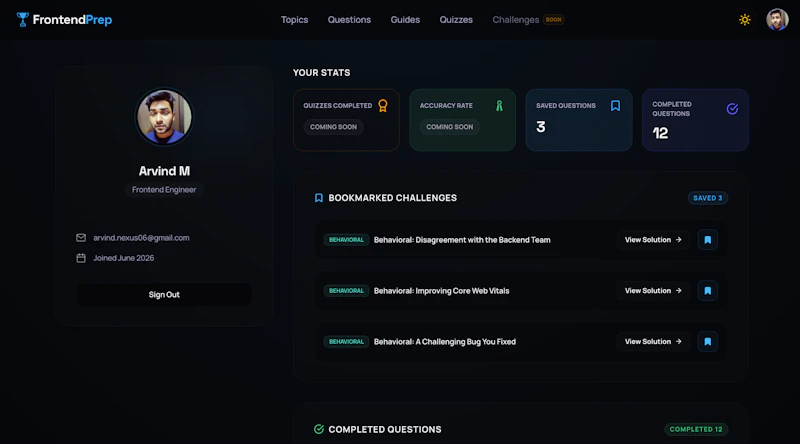This screenshot has height=444, width=800.
Task: Open the Topics nav item
Action: [x=294, y=19]
